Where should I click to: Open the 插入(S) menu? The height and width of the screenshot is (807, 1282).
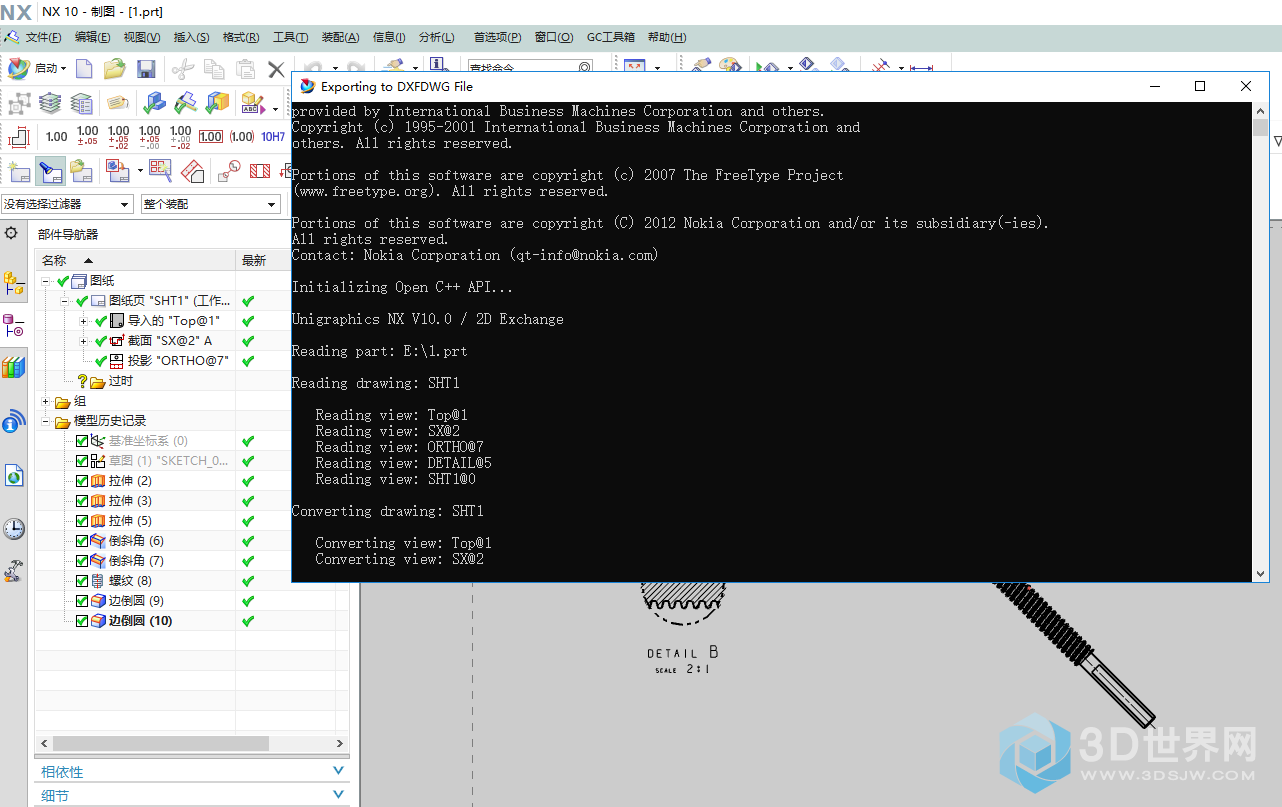191,37
